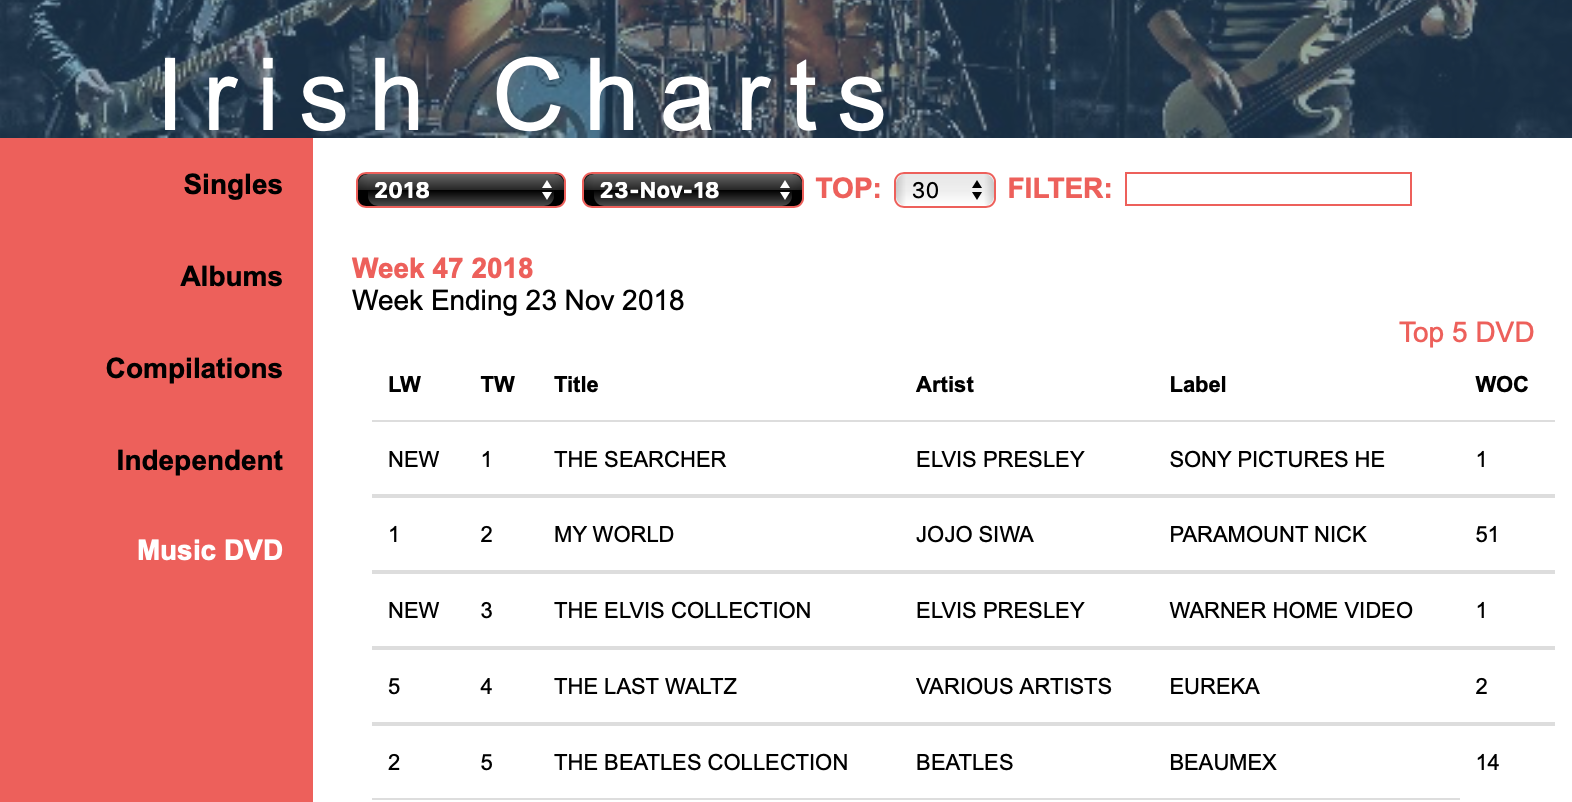
Task: Change the TOP chart size selector
Action: click(x=943, y=189)
